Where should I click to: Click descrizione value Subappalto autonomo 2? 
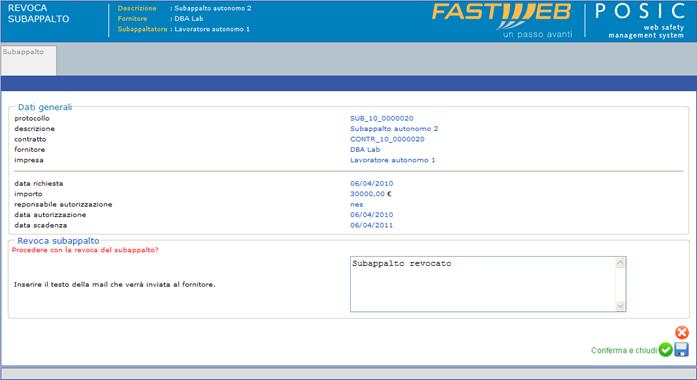(x=394, y=128)
